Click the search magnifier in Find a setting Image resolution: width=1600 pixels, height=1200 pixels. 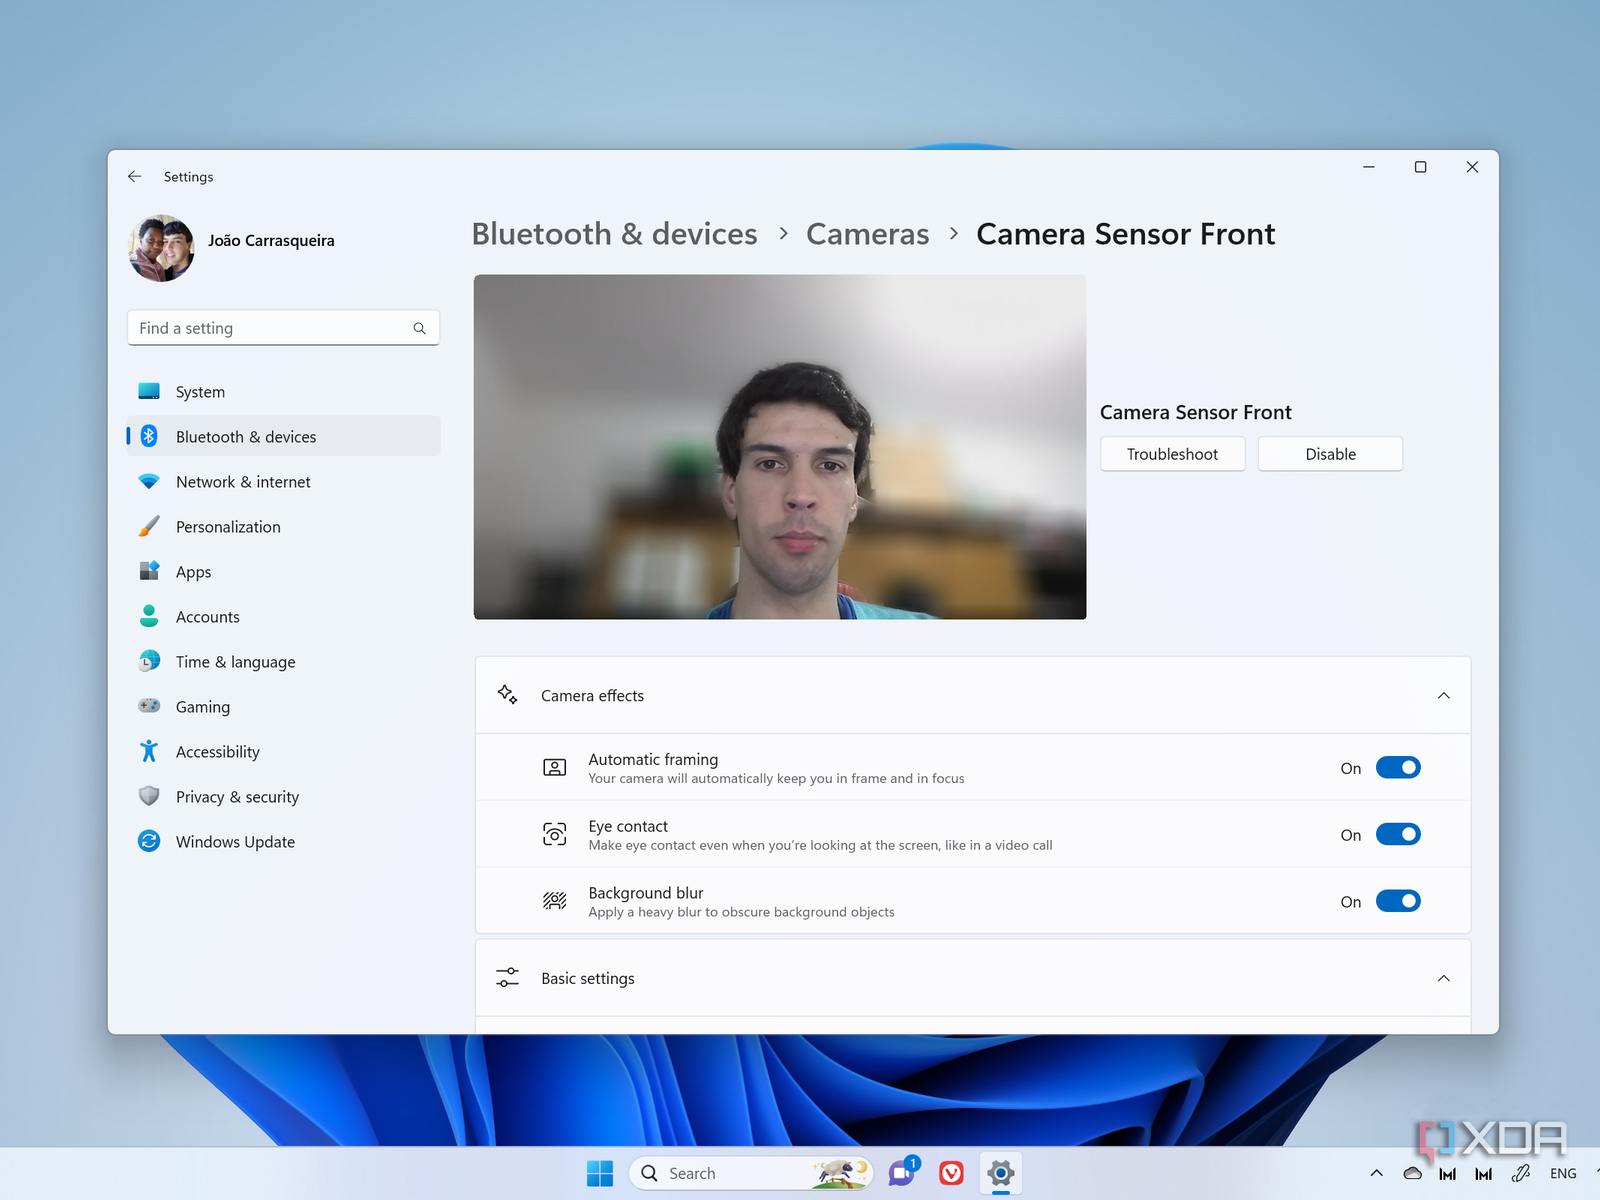tap(419, 329)
